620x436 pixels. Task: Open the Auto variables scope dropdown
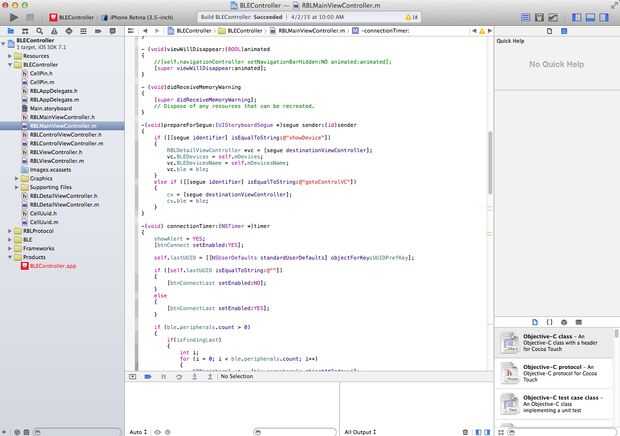(x=138, y=432)
